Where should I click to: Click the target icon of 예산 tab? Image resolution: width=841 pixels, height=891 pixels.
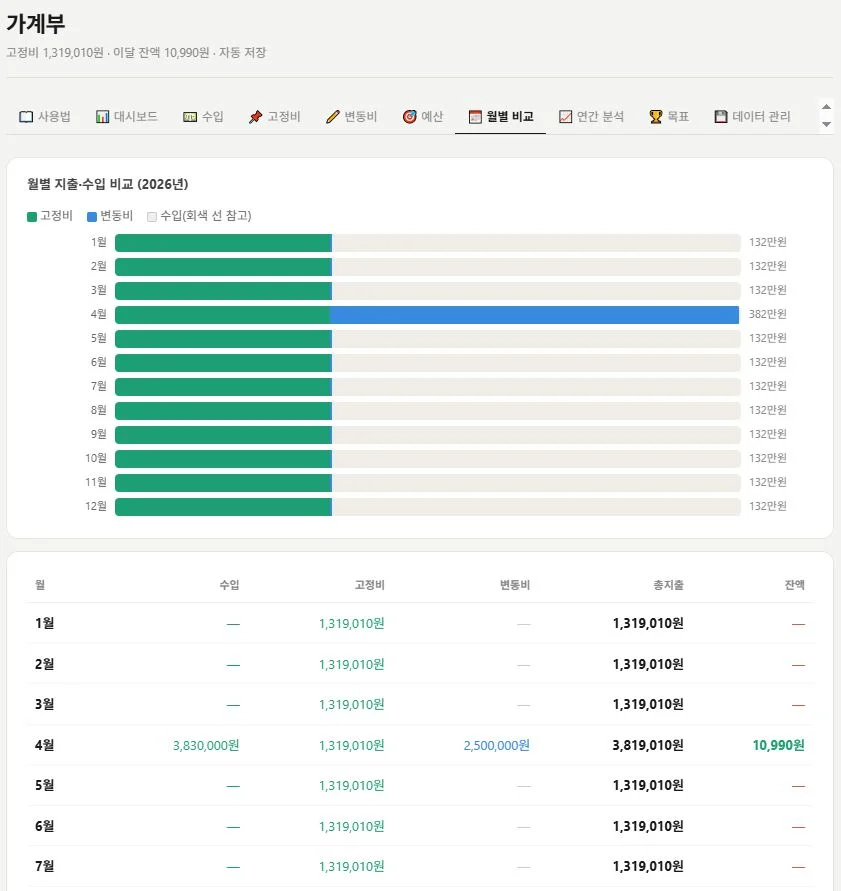click(x=409, y=116)
